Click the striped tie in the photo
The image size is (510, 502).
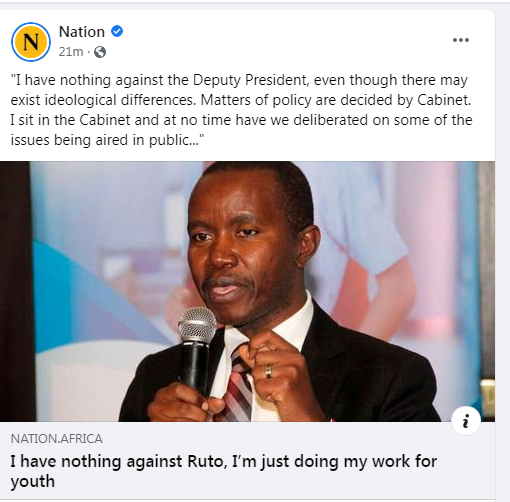pyautogui.click(x=238, y=388)
